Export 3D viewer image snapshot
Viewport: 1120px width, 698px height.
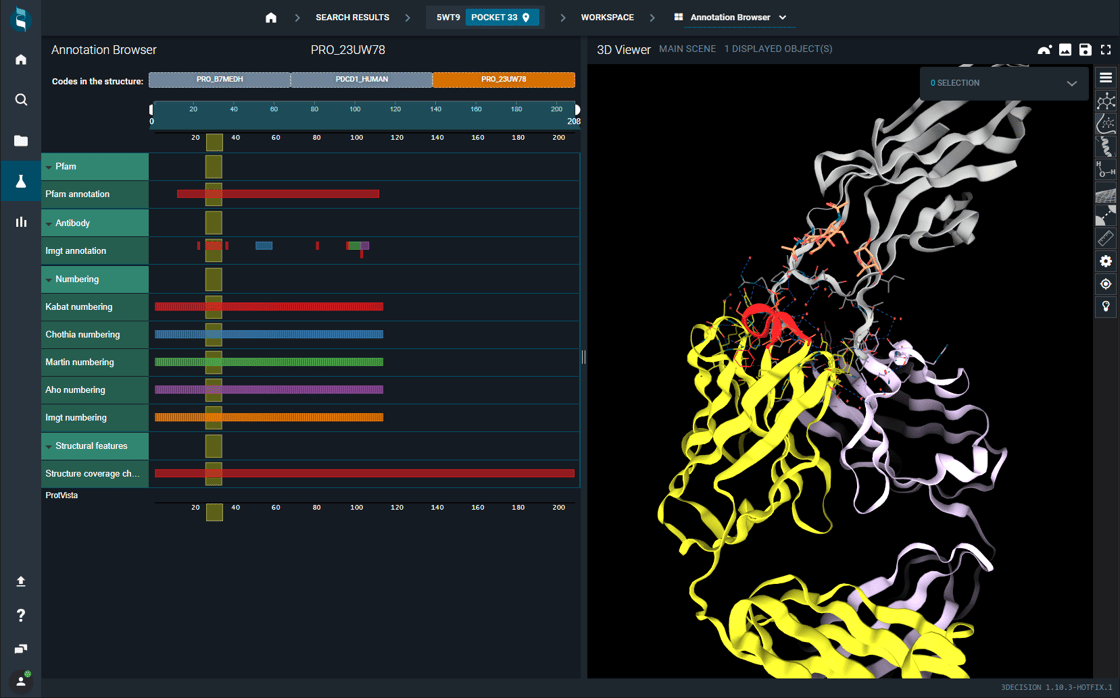pos(1065,49)
